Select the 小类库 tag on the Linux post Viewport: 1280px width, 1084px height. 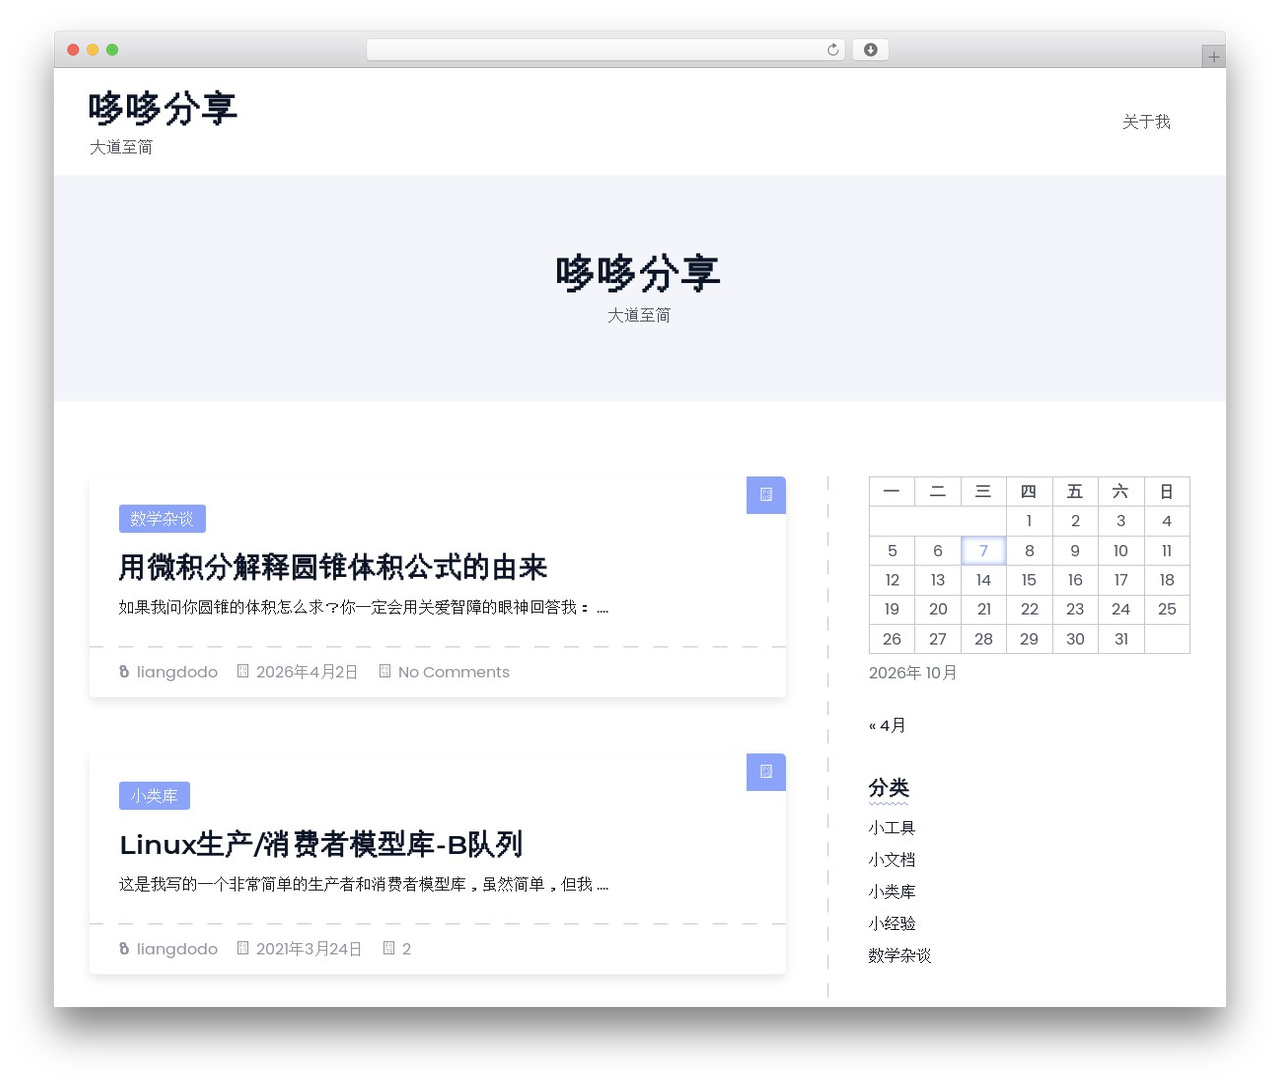[x=154, y=796]
